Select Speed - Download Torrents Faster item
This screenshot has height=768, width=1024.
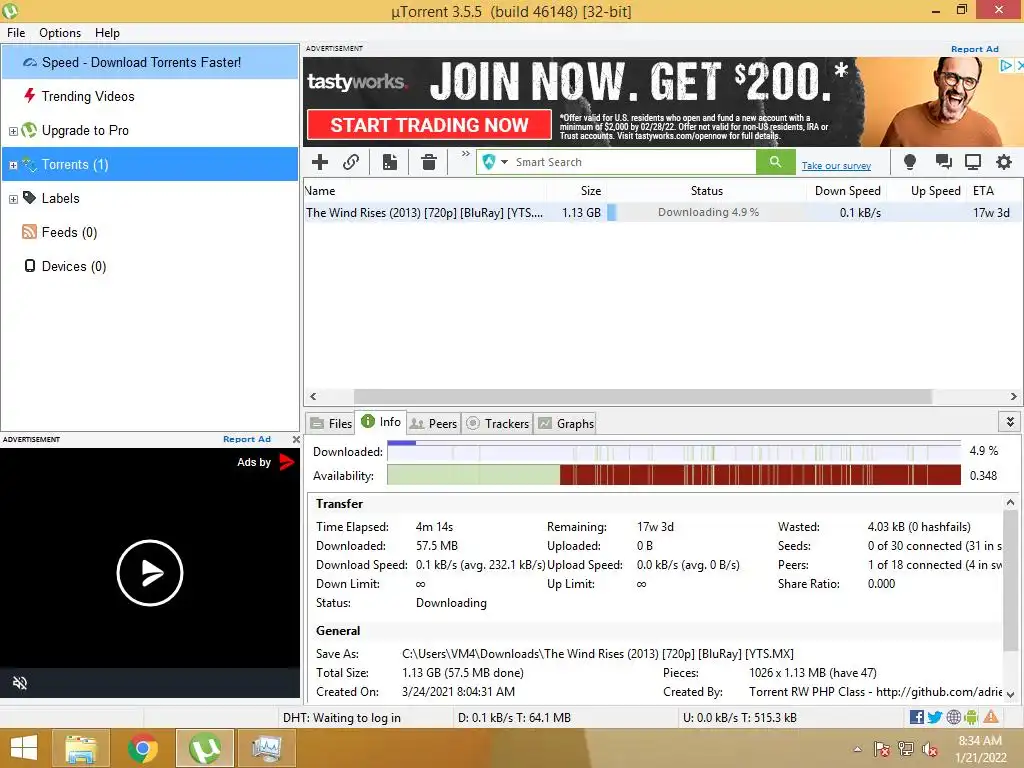coord(150,63)
